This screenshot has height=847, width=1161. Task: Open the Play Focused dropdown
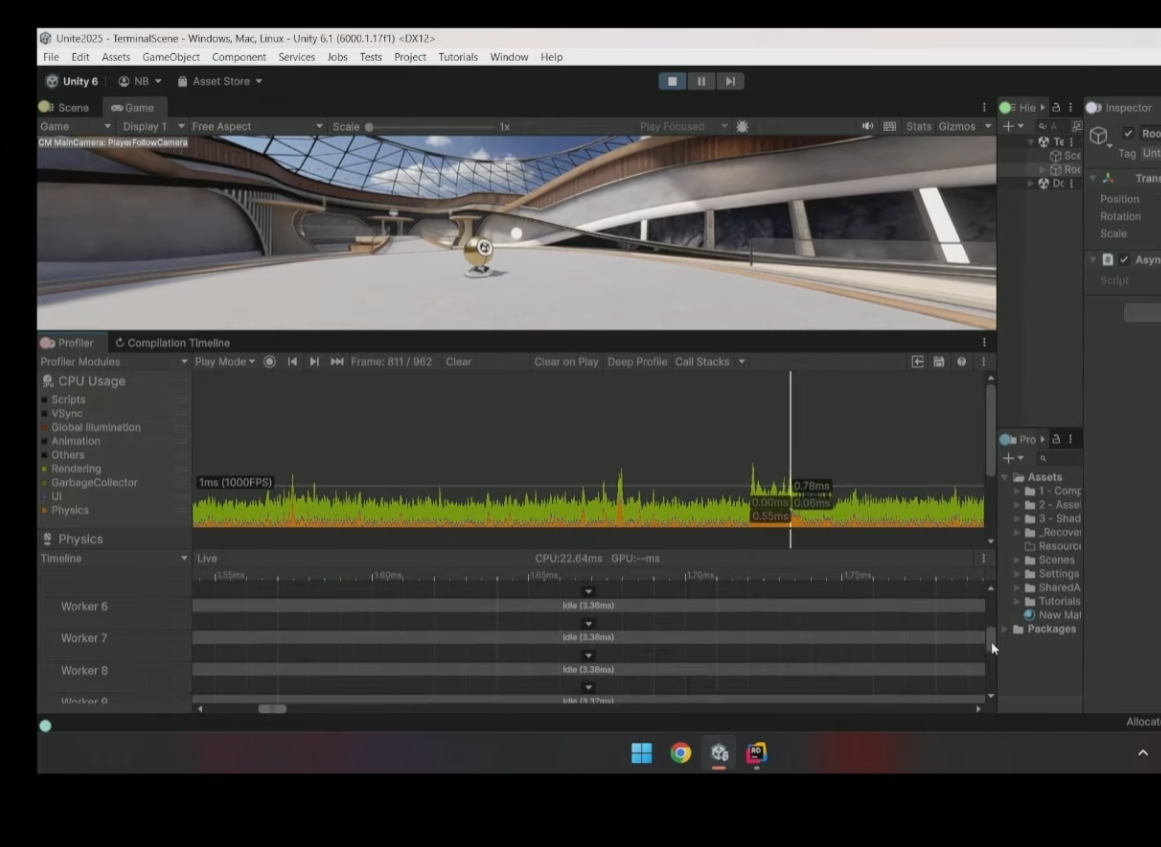coord(683,127)
